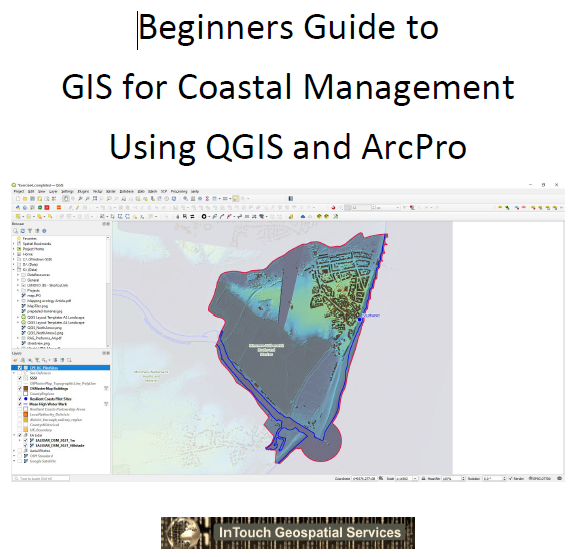Click the Coordinate field in status bar
This screenshot has height=557, width=580.
(x=364, y=478)
